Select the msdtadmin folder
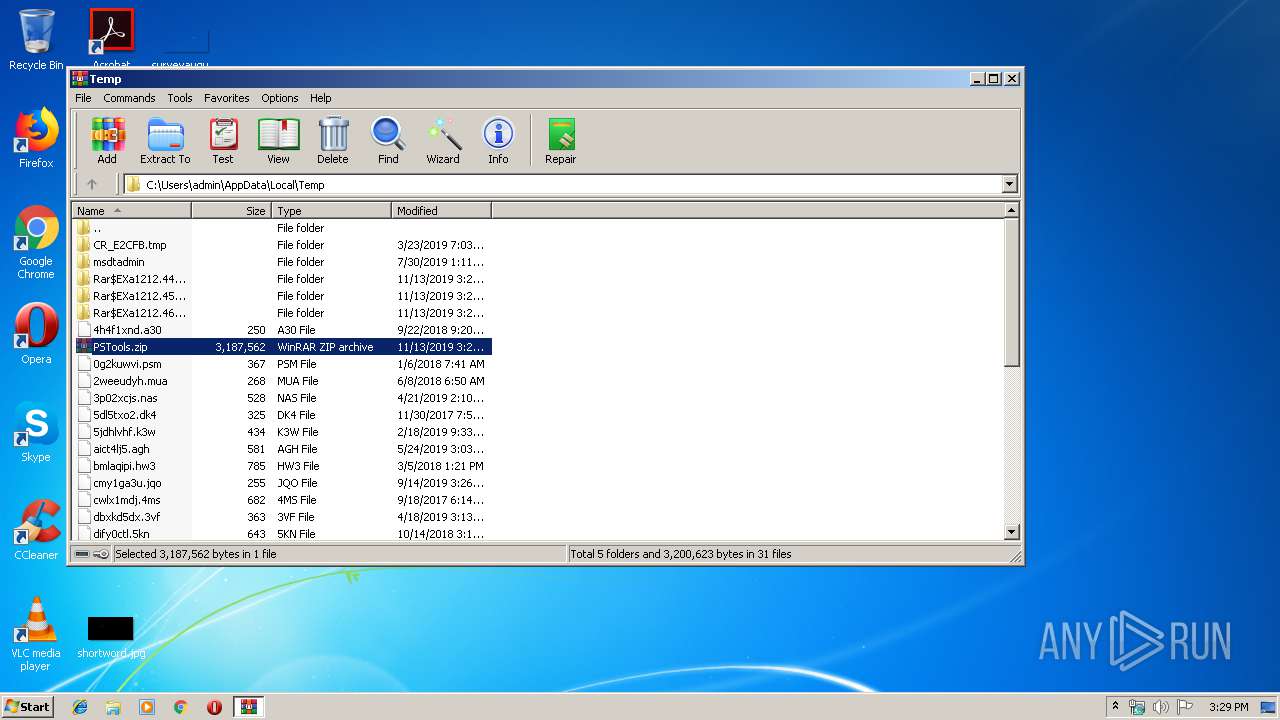The image size is (1280, 720). tap(282, 262)
